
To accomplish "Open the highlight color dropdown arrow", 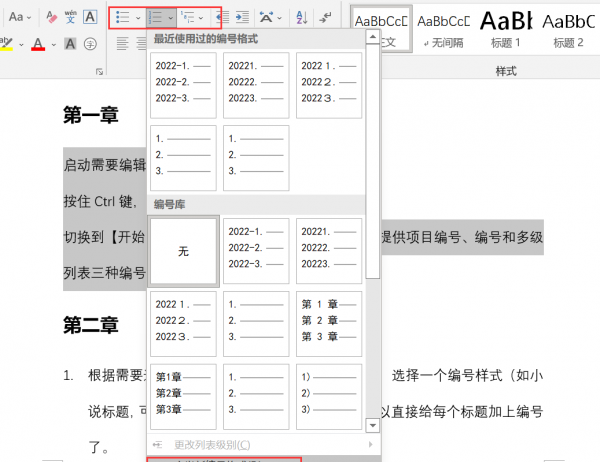I will 21,45.
